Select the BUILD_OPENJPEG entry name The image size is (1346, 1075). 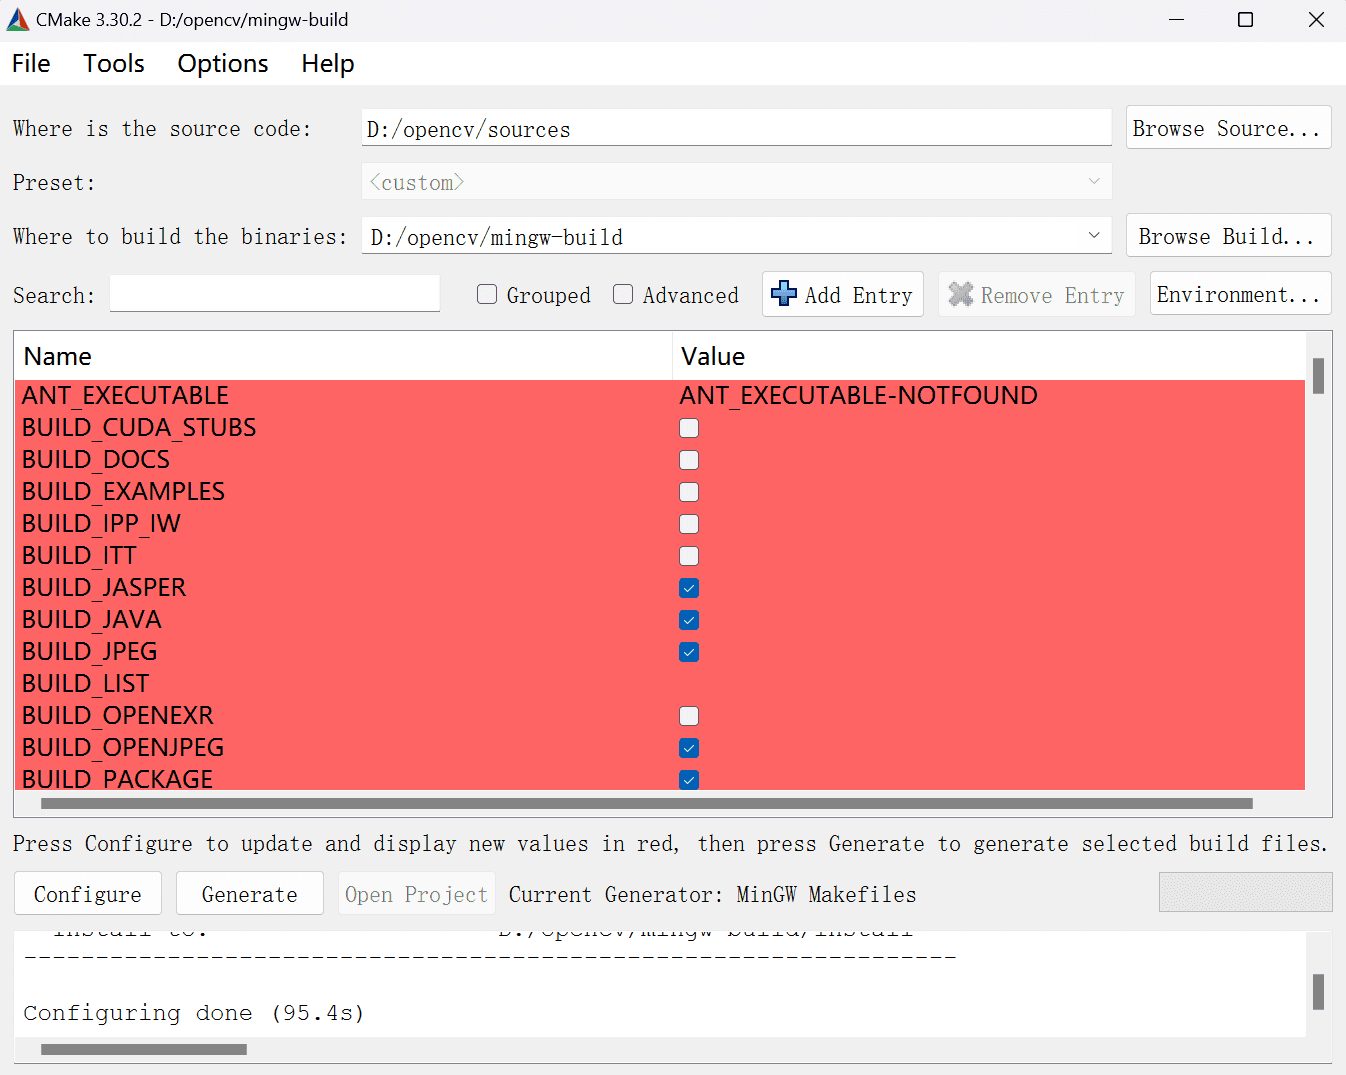pyautogui.click(x=123, y=748)
